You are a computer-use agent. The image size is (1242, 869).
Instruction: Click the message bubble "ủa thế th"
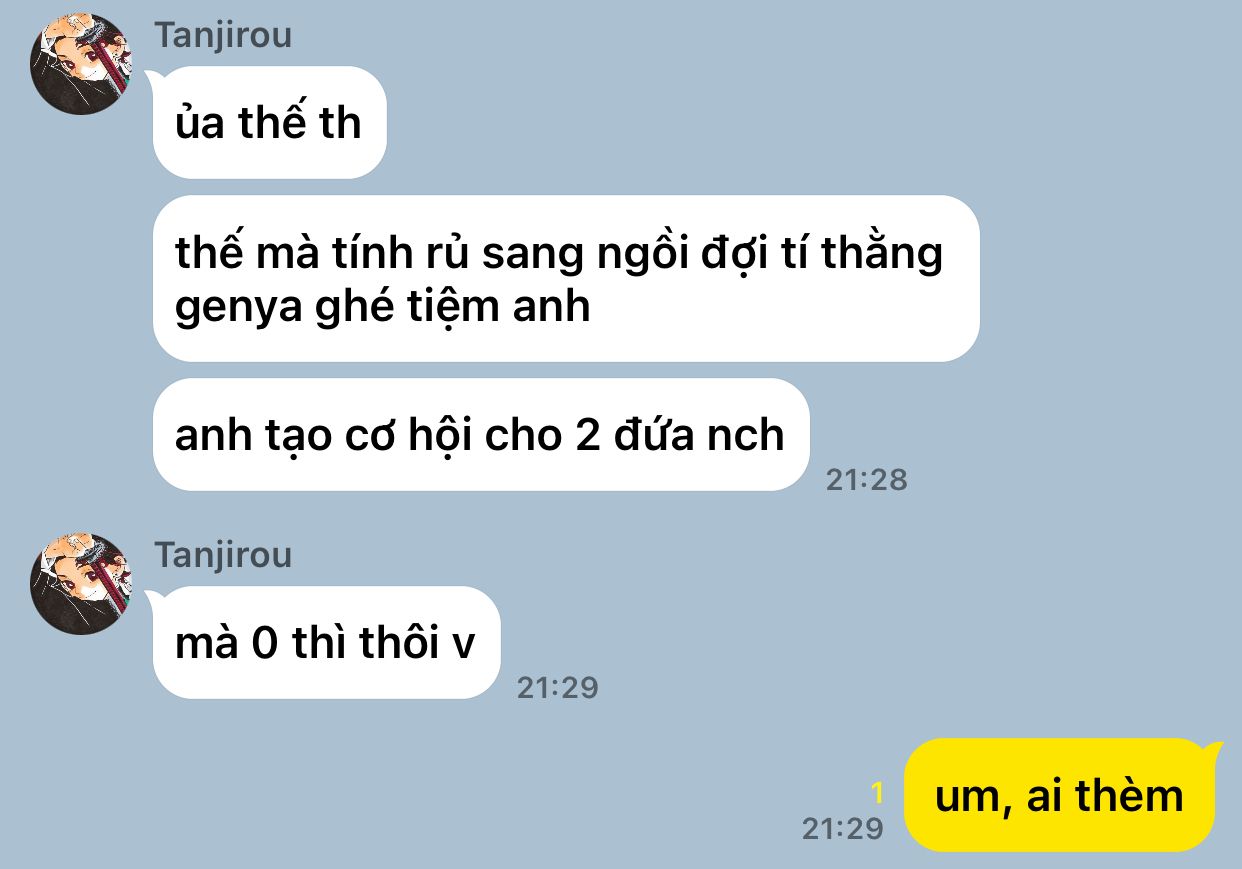point(269,123)
